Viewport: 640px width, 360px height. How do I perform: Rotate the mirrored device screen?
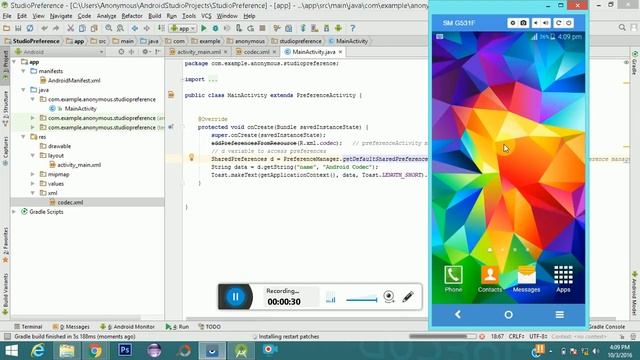click(558, 23)
